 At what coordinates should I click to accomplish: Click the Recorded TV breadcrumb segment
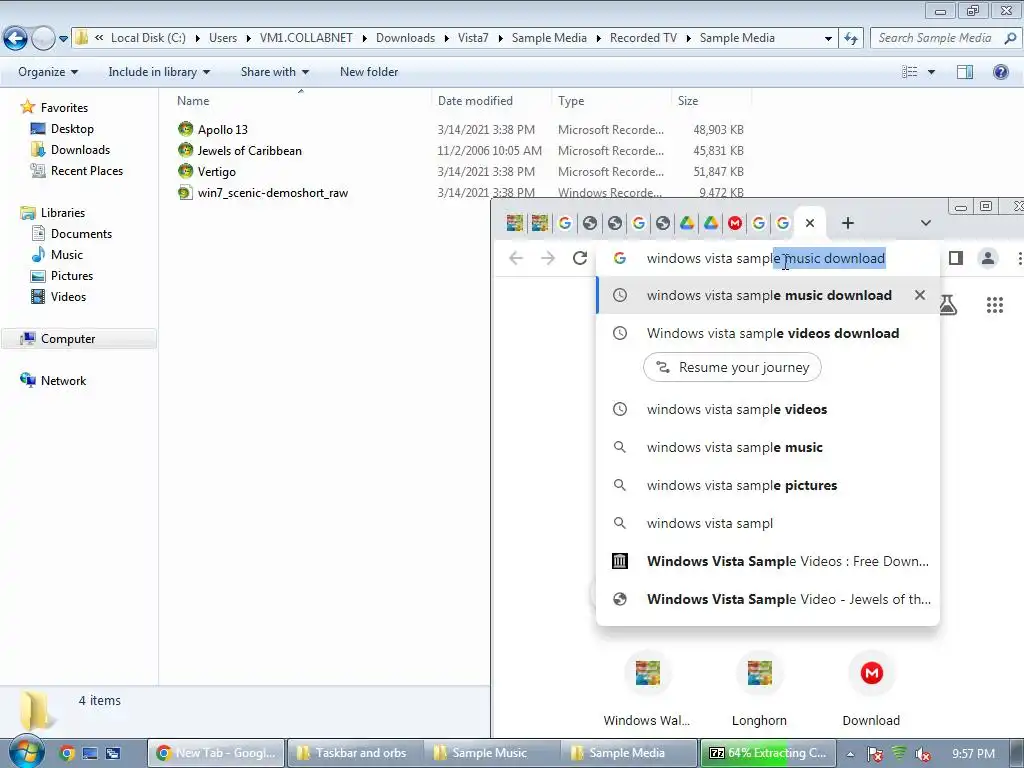[x=643, y=38]
